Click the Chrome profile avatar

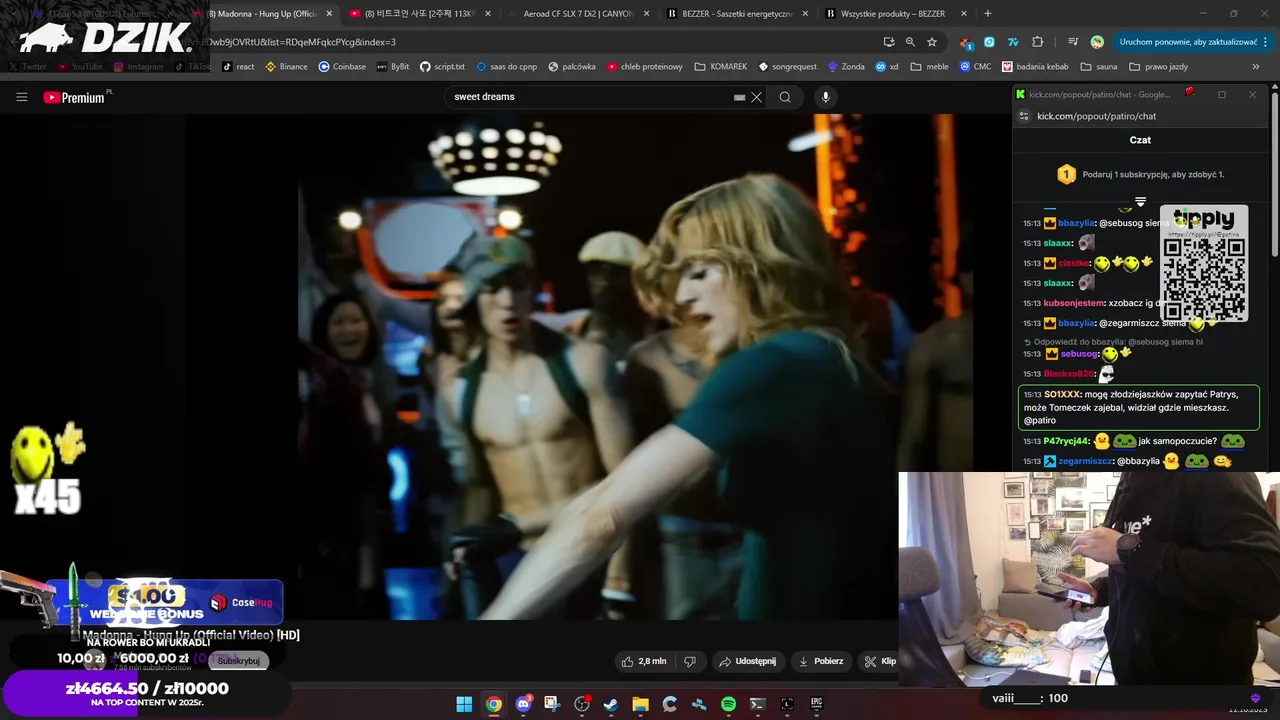(x=1097, y=42)
